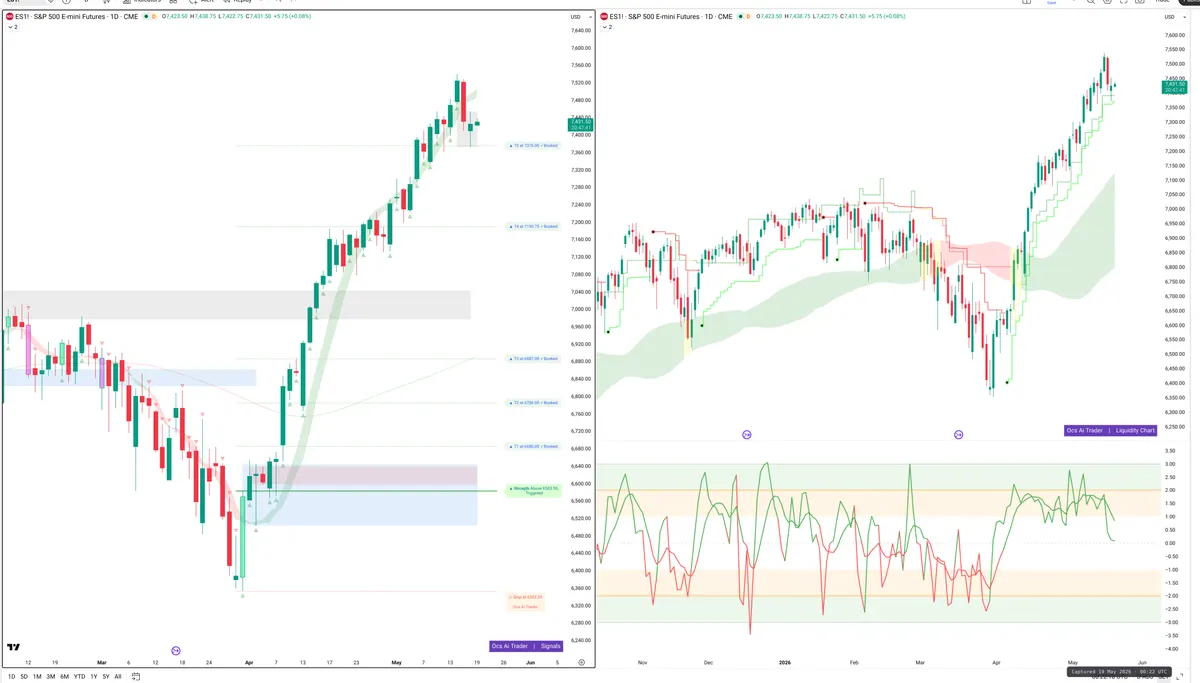Image resolution: width=1200 pixels, height=683 pixels.
Task: Click the T4 target Booked label
Action: point(535,226)
